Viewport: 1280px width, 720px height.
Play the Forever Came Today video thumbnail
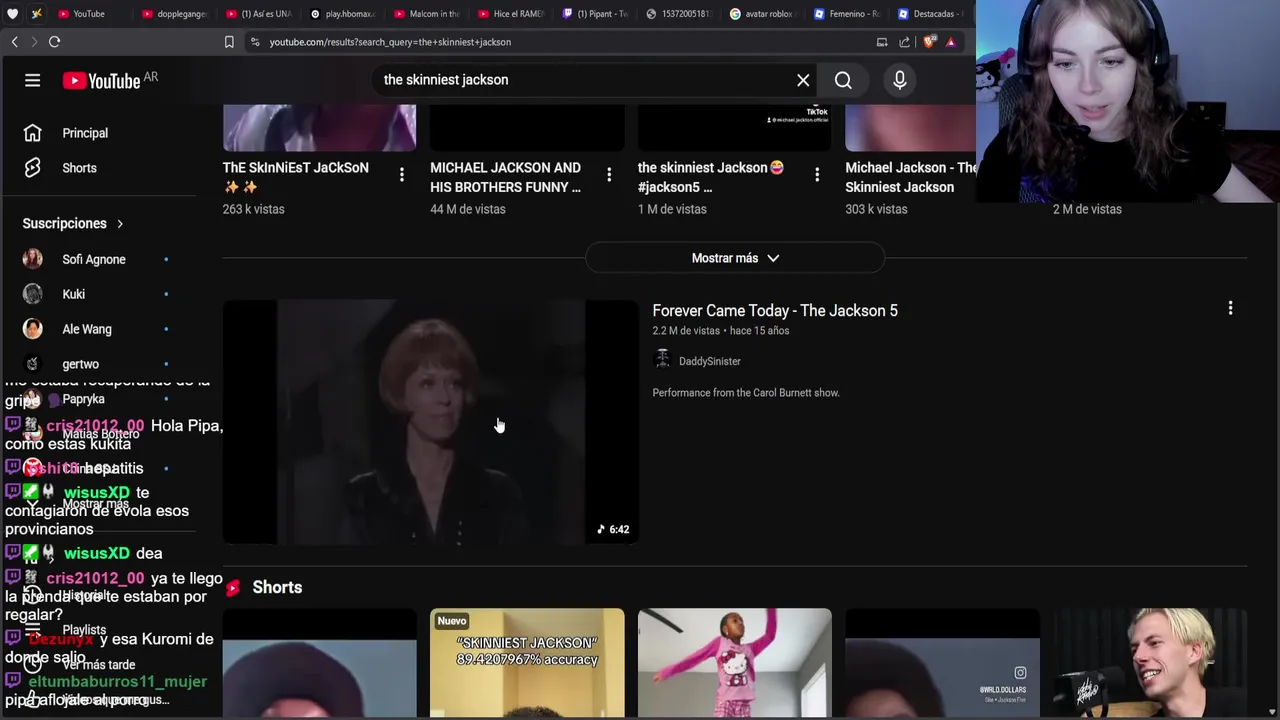pos(430,422)
